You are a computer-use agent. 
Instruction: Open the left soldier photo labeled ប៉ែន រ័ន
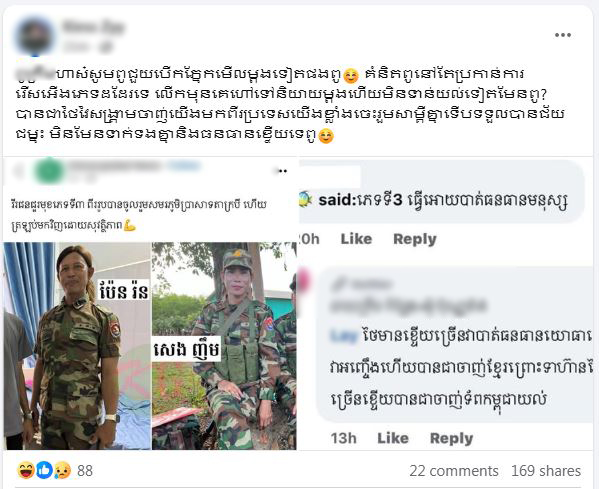tap(78, 346)
